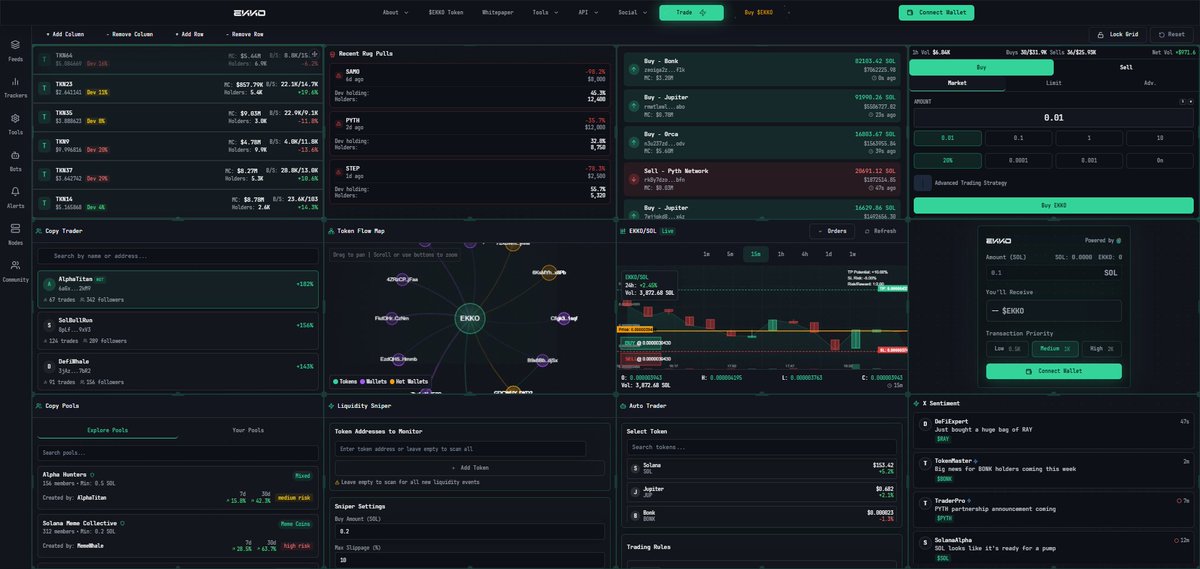Open Tools in the left sidebar
1200x569 pixels.
(x=15, y=123)
